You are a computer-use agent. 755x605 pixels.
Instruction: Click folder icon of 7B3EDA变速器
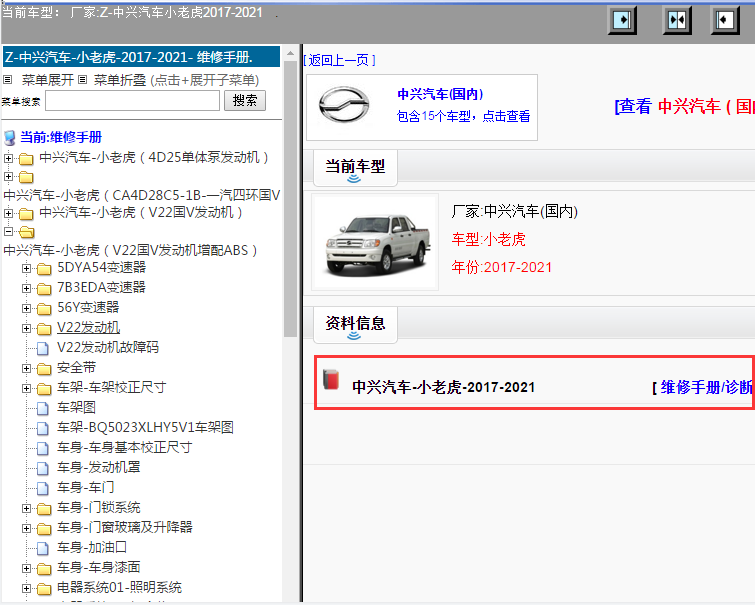(44, 289)
